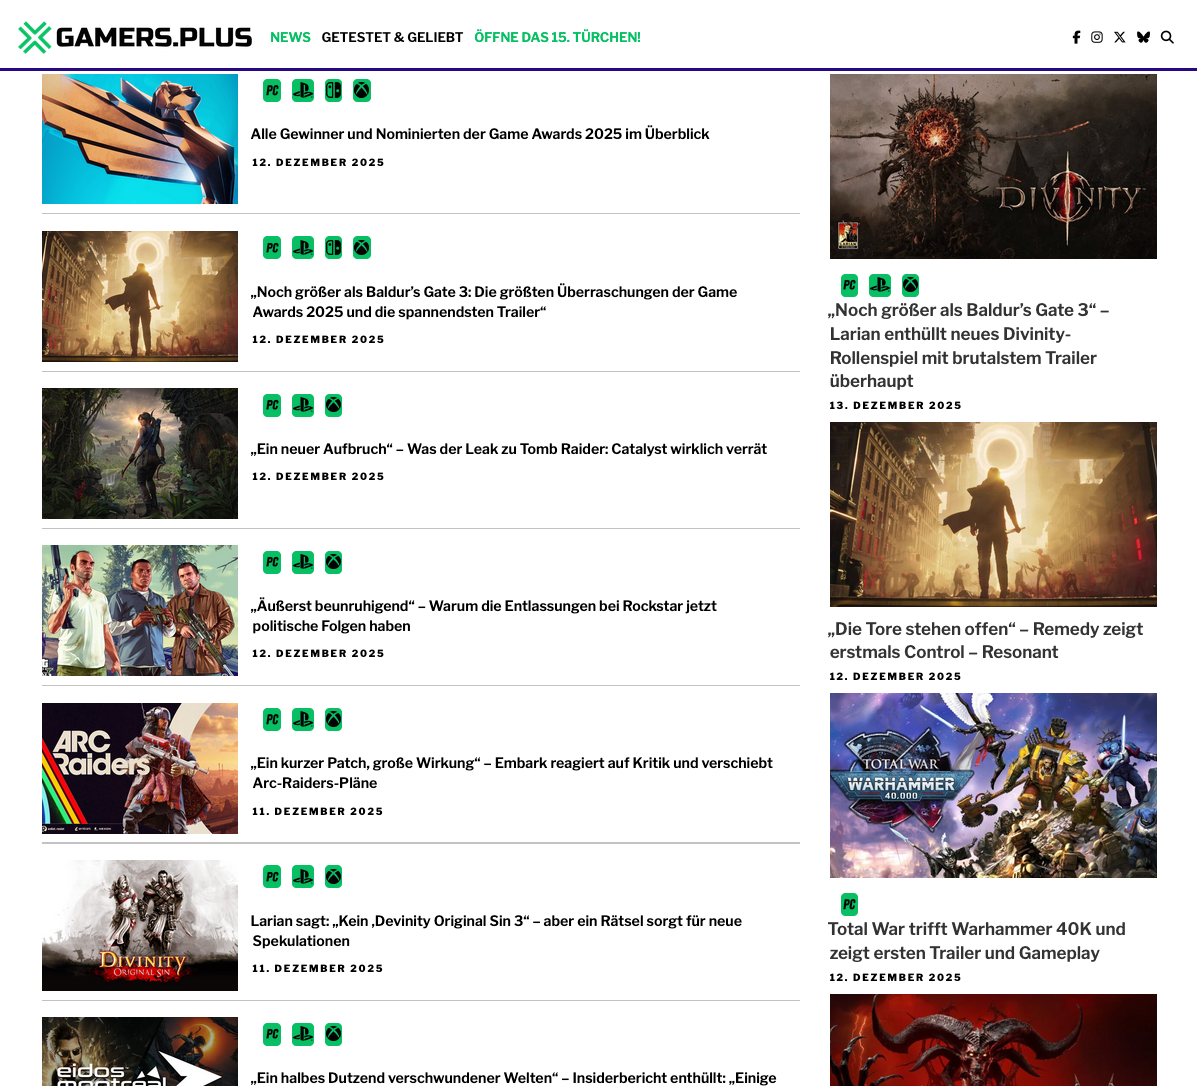Open the Instagram profile icon
This screenshot has height=1086, width=1197.
click(1097, 37)
